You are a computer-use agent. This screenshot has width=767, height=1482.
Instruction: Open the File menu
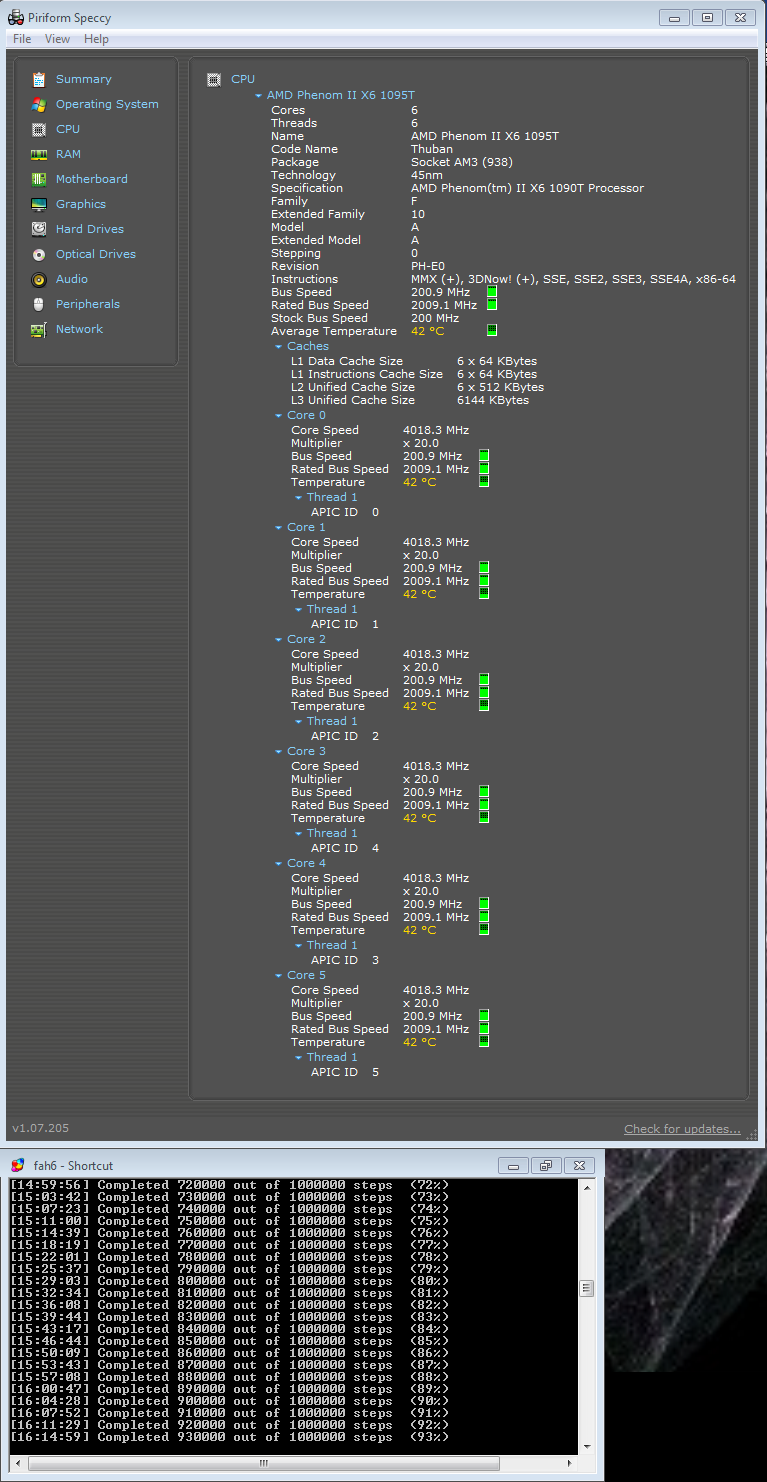[22, 39]
